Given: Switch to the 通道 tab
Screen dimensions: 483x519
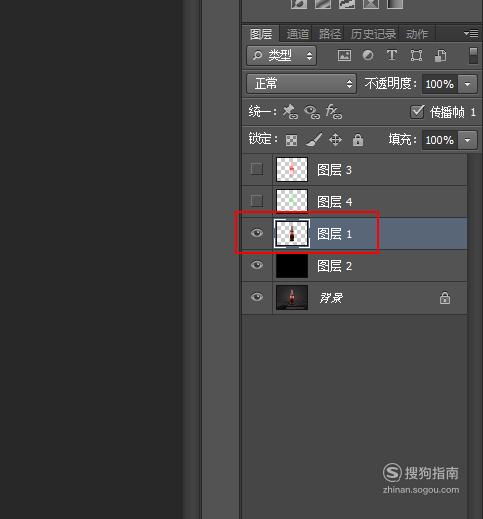Looking at the screenshot, I should 297,34.
